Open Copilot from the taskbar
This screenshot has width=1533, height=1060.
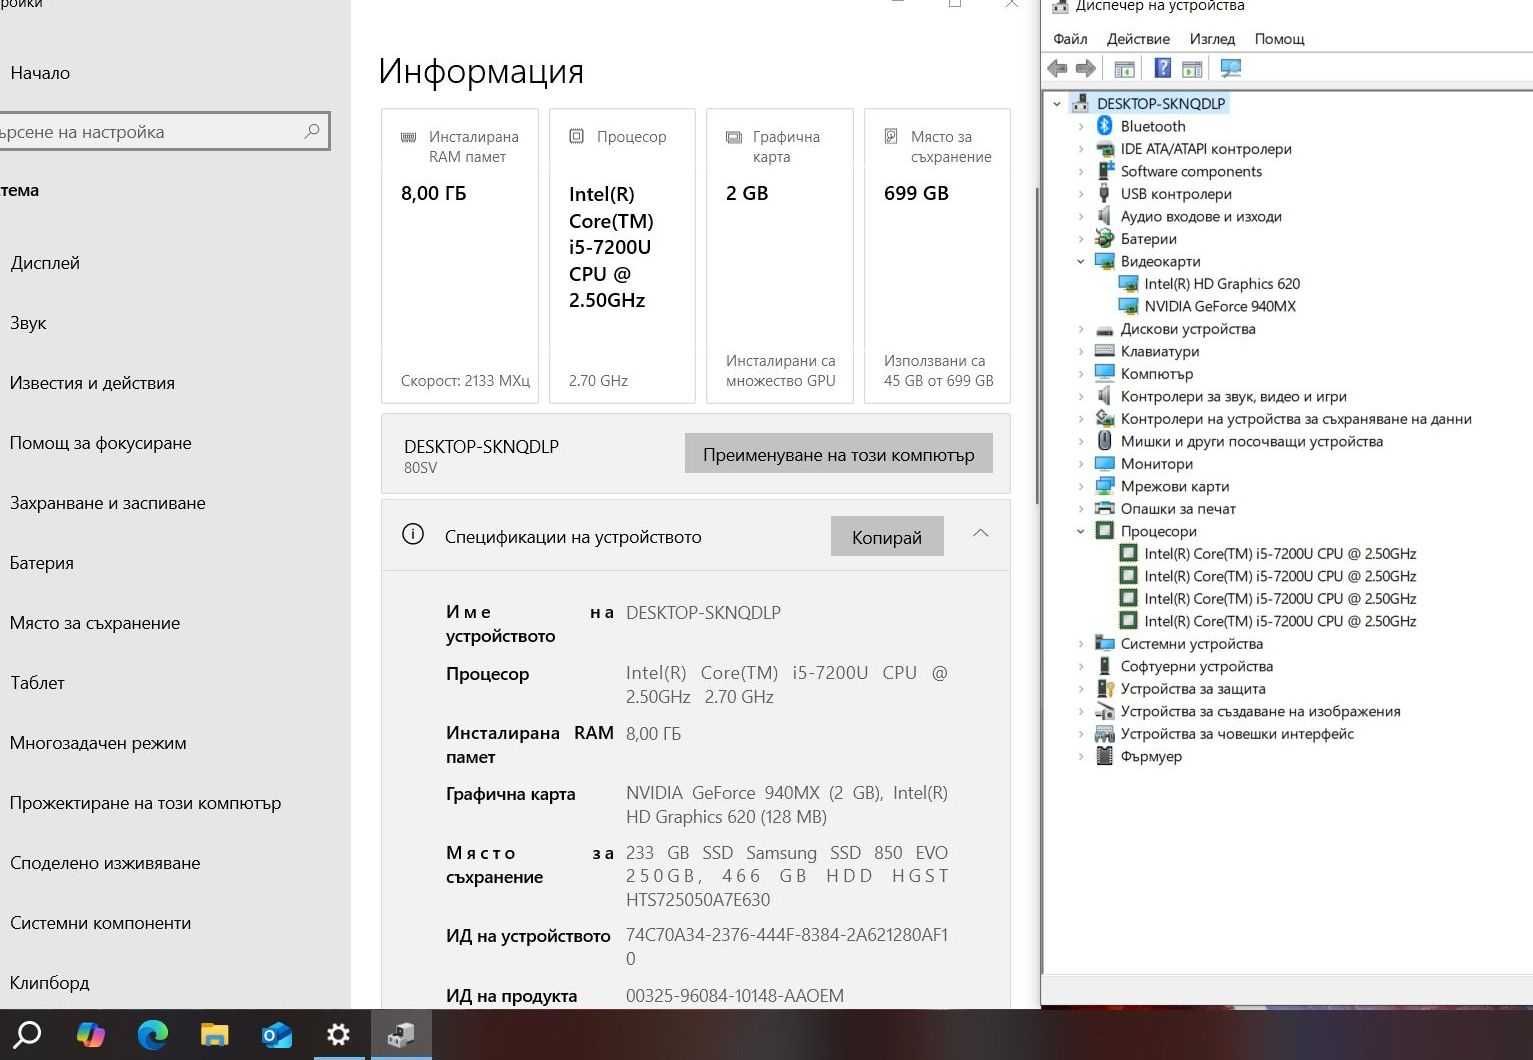pos(91,1034)
